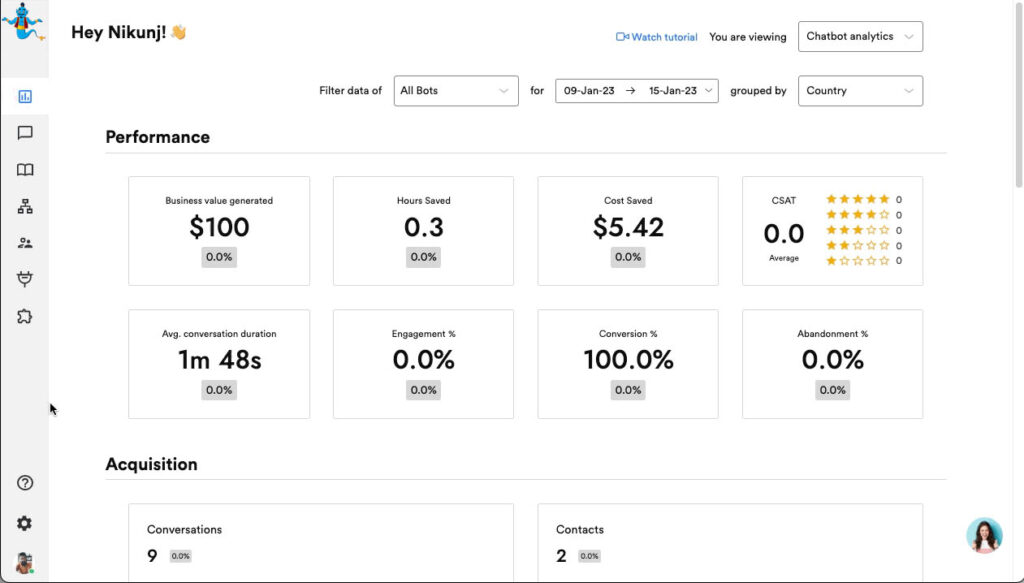Click the user profile avatar at bottom-left

click(25, 562)
